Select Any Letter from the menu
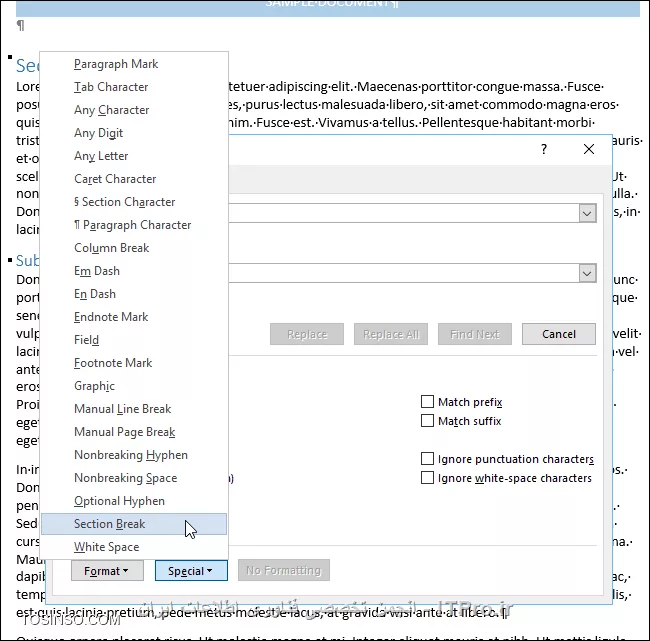 134,156
